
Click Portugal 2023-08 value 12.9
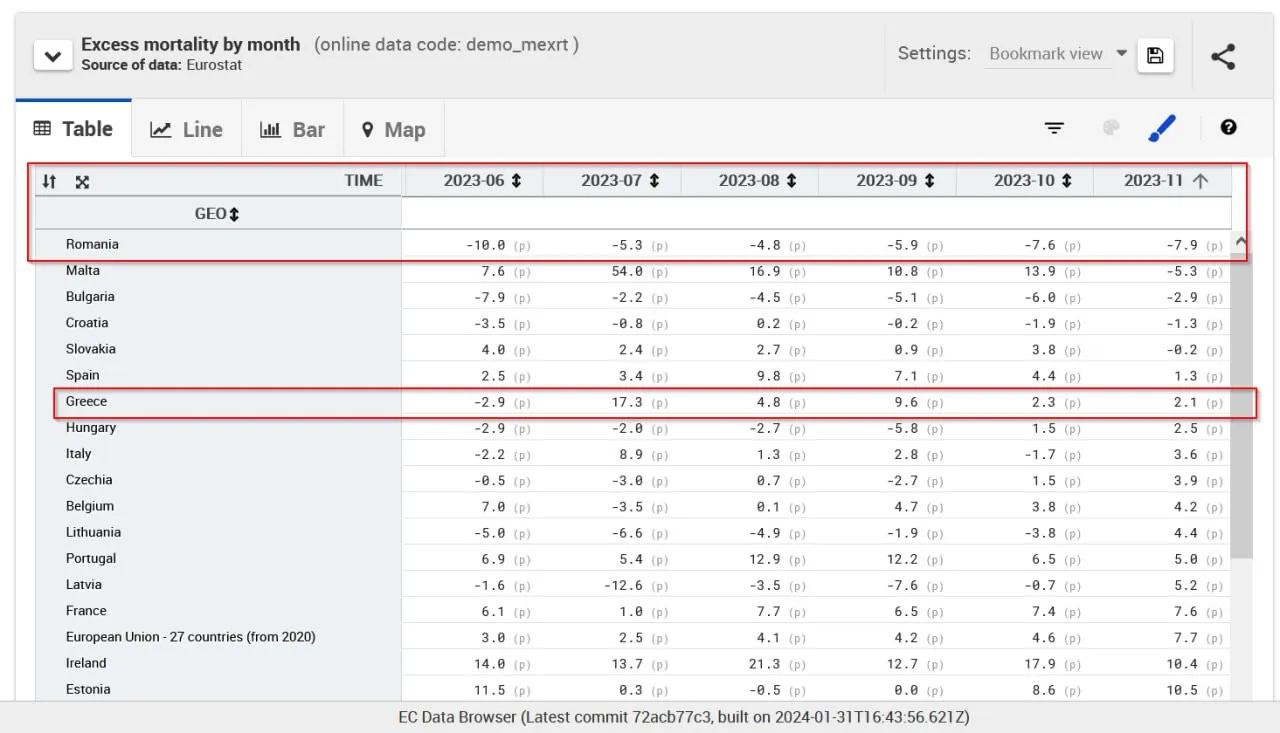pos(764,559)
